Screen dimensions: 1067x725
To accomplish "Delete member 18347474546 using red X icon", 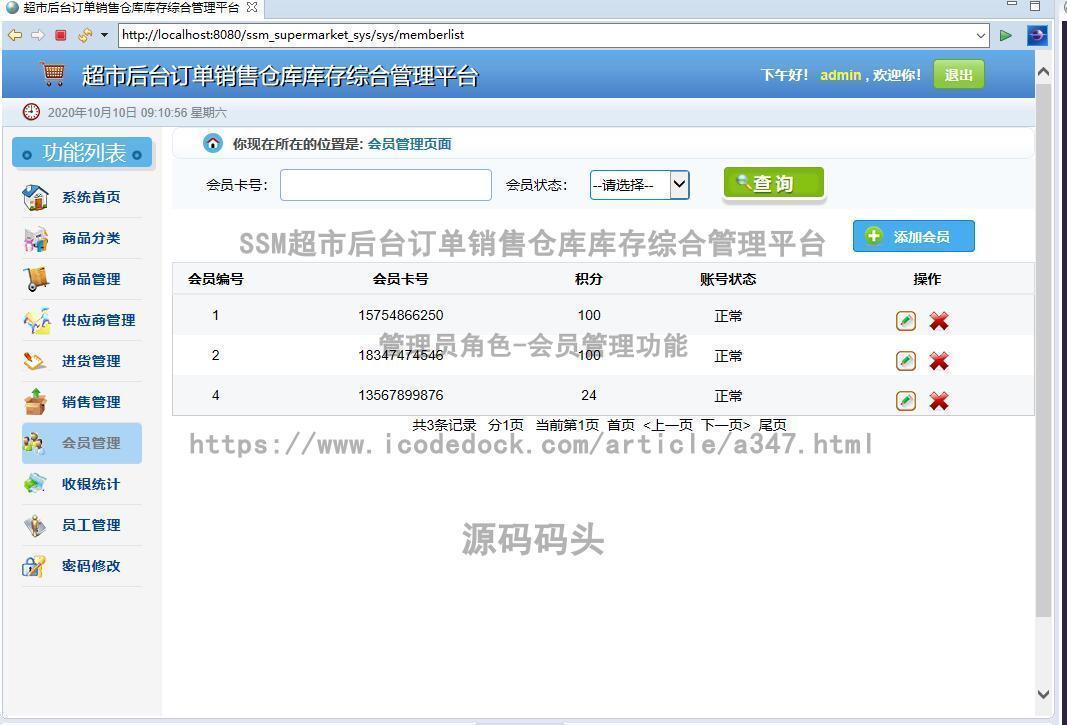I will tap(938, 361).
